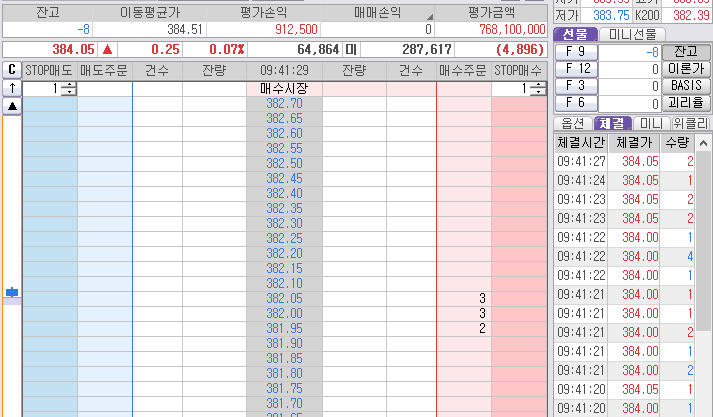
Task: Increase the STOP매도 quantity stepper
Action: (69, 85)
